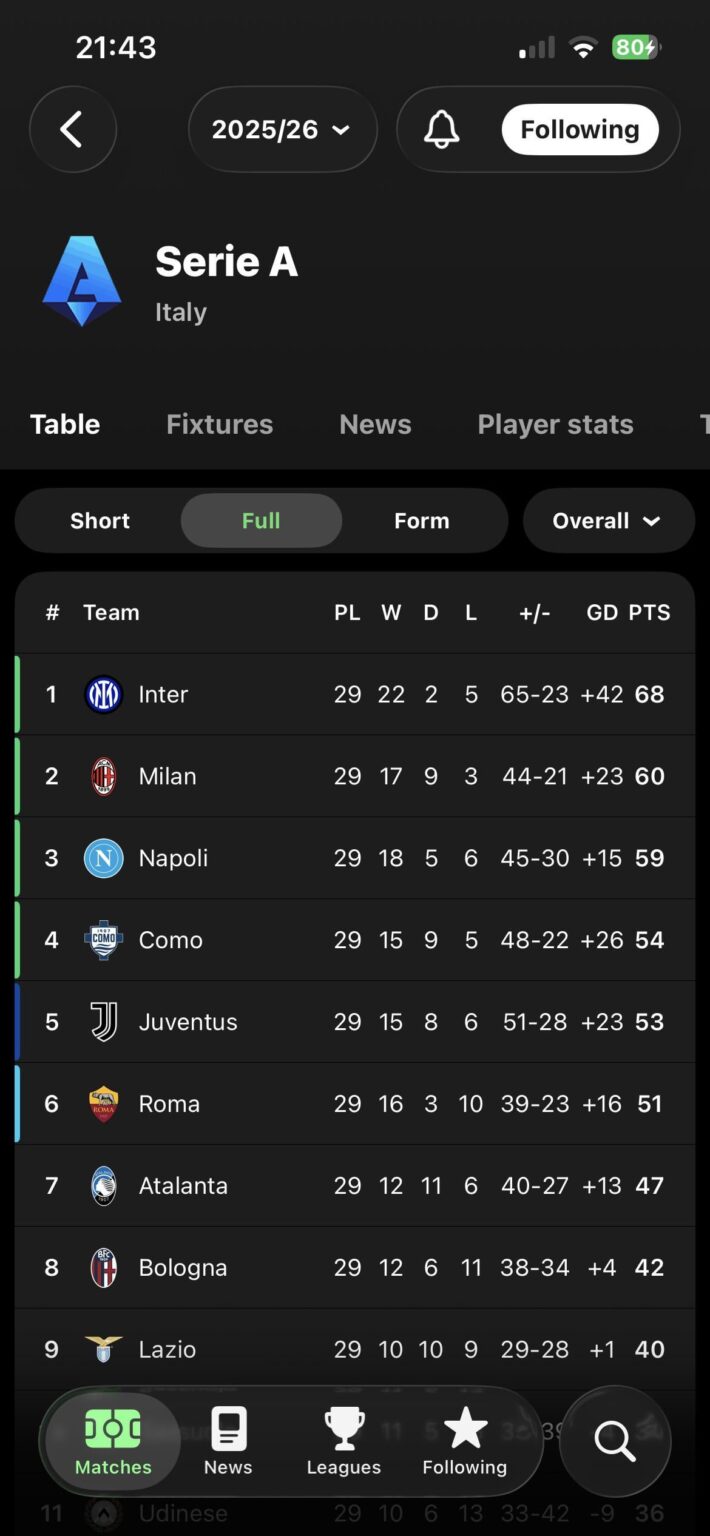Select the Matches icon in bottom bar
This screenshot has height=1536, width=710.
[112, 1440]
